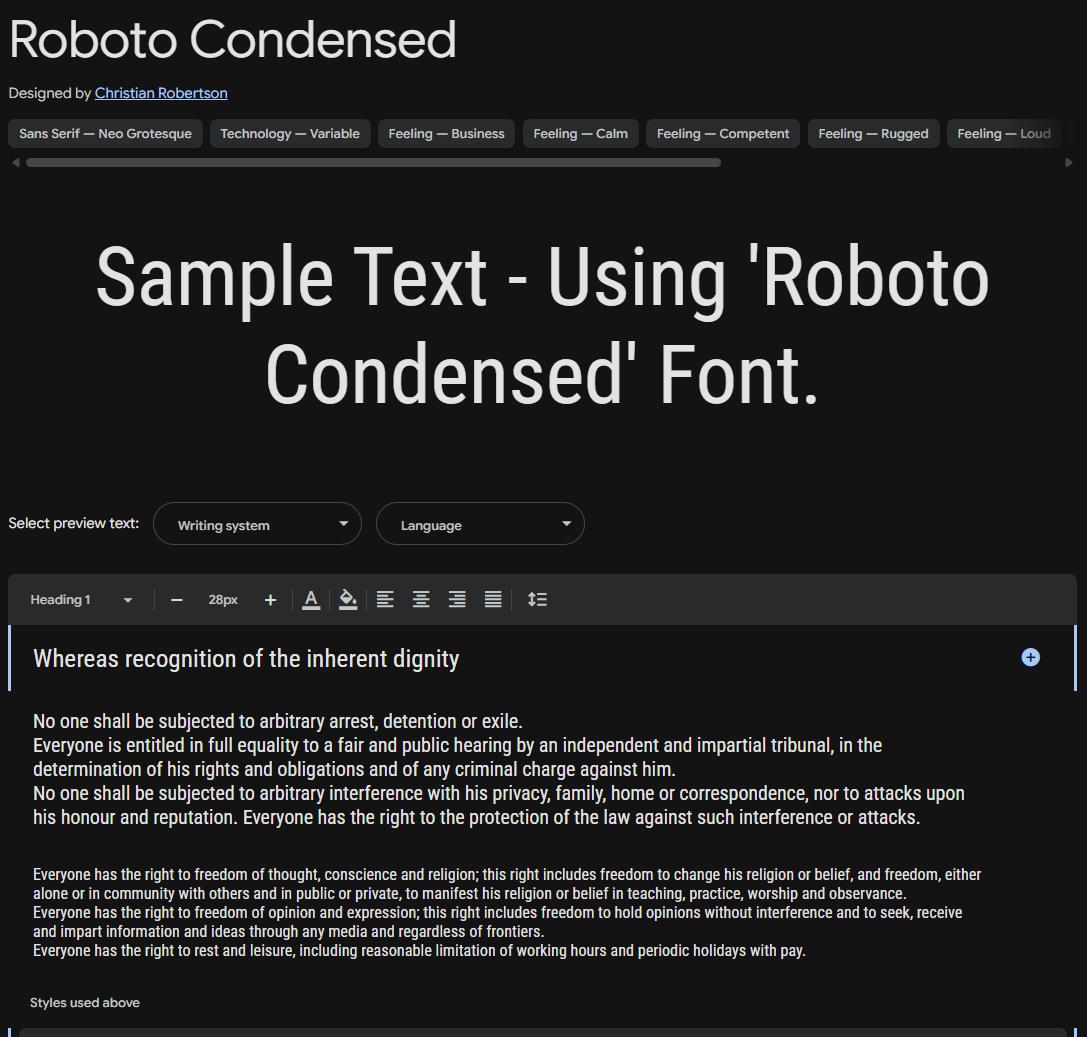Open the Language dropdown

pyautogui.click(x=480, y=523)
